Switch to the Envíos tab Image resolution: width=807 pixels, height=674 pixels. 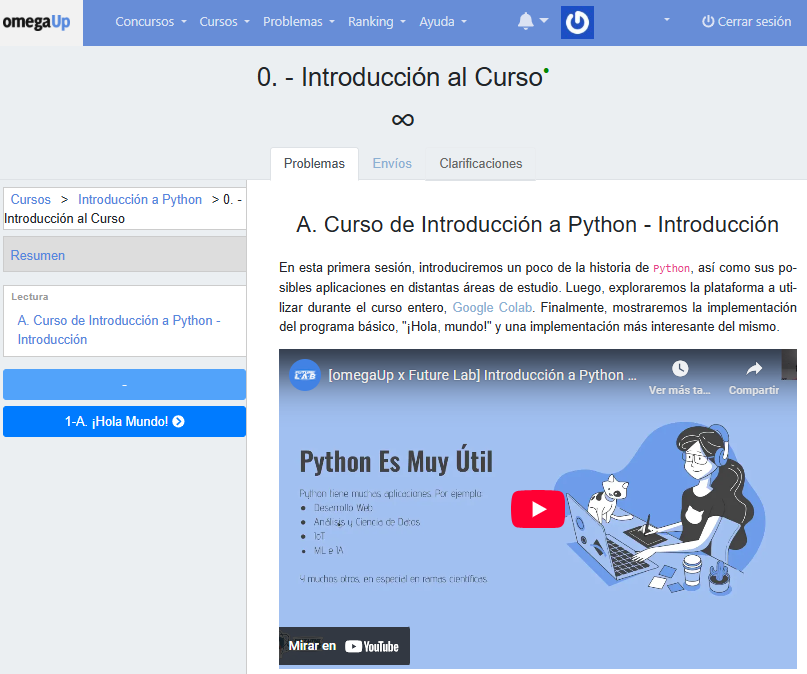(x=392, y=164)
